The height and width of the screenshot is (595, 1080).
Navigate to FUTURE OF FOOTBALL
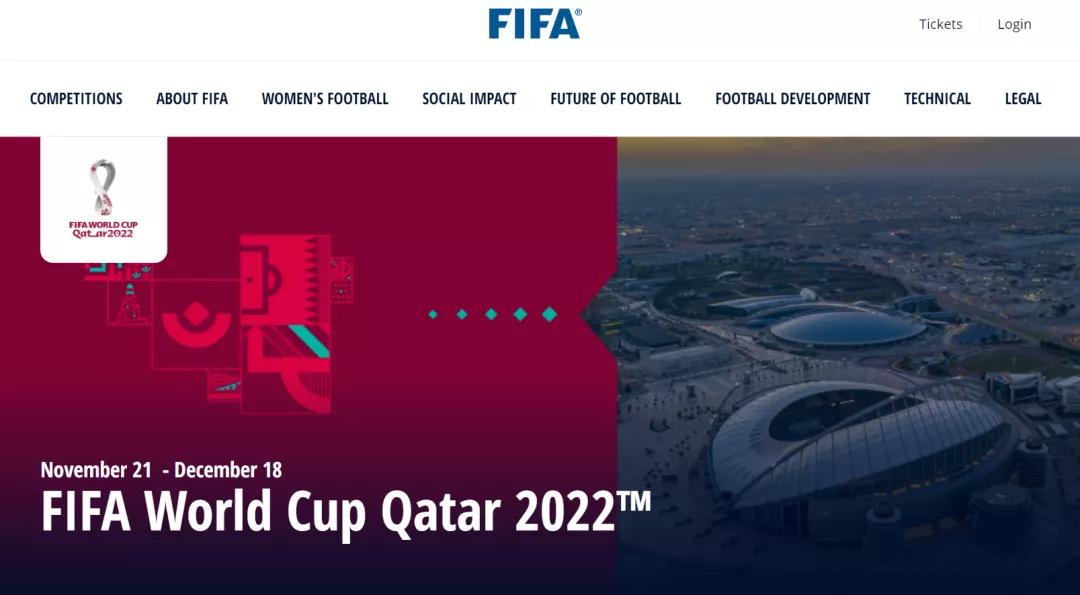pos(614,98)
